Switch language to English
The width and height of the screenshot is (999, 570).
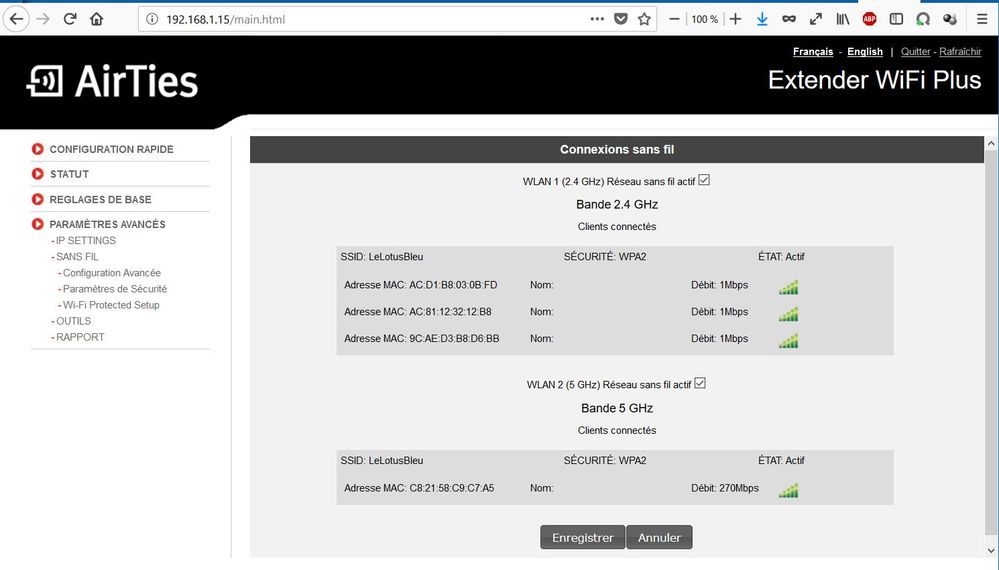(x=865, y=52)
